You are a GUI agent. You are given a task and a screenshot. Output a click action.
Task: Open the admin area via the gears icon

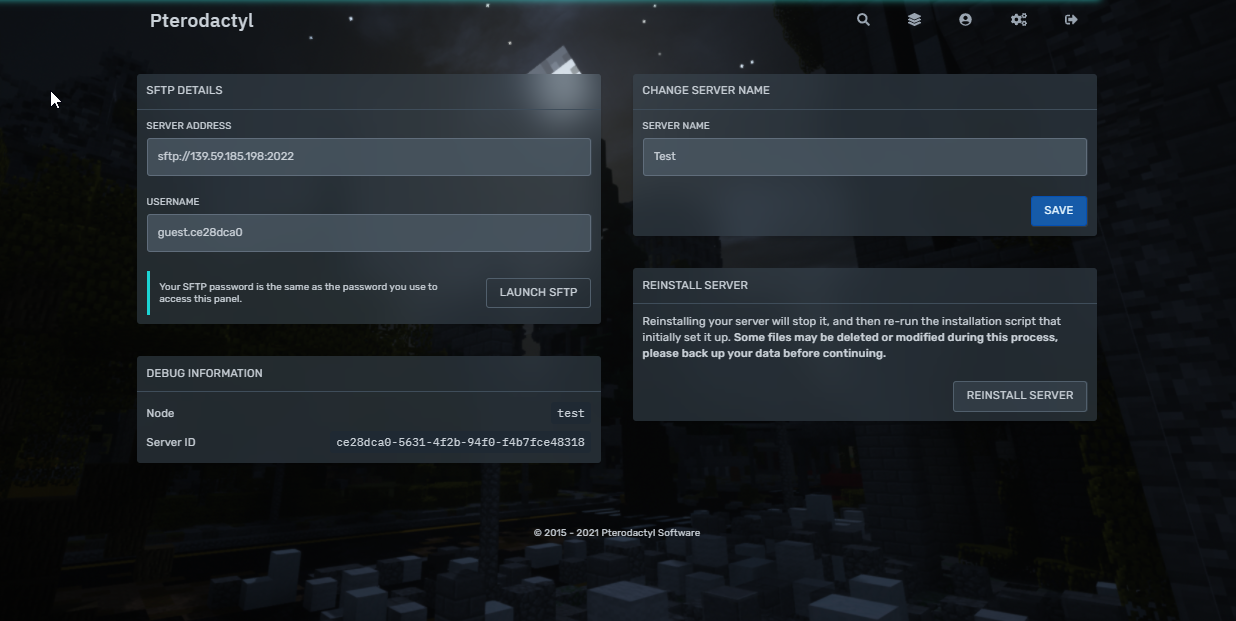point(1018,20)
